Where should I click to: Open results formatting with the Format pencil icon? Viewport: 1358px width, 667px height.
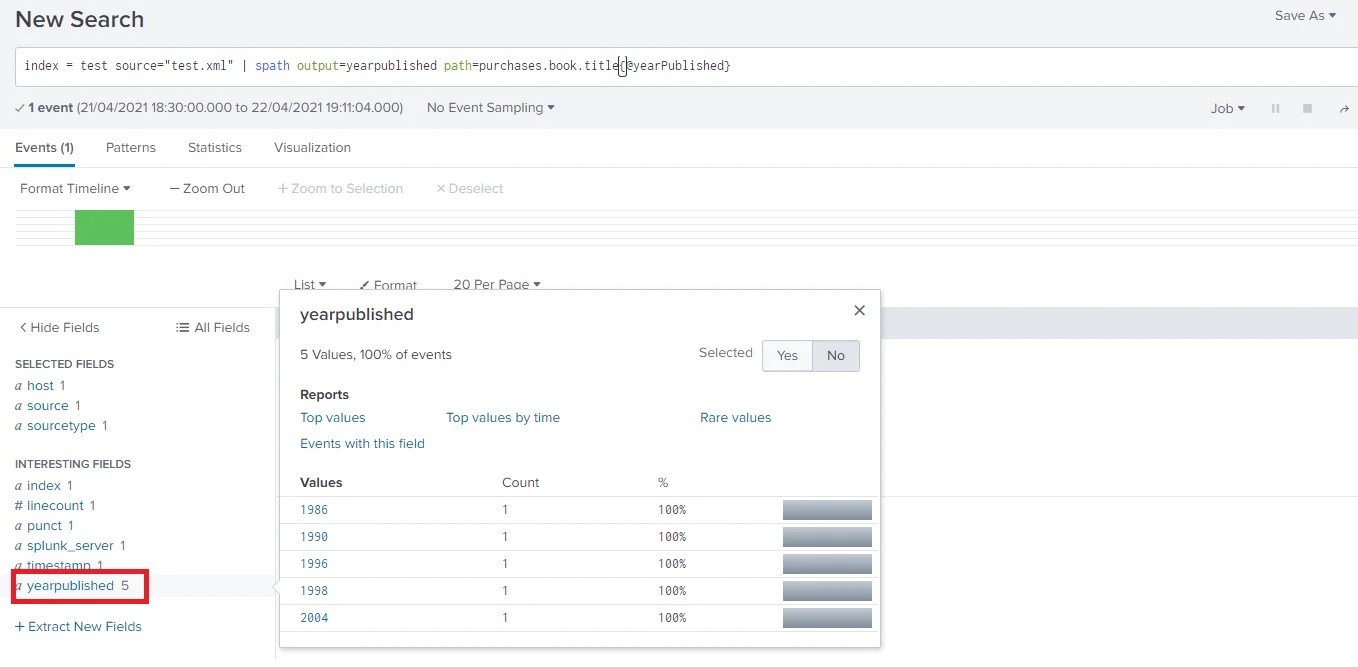[x=388, y=285]
